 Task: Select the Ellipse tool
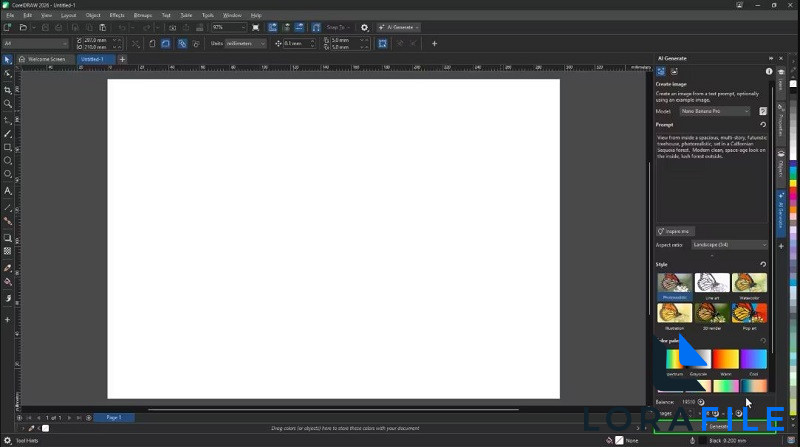tap(7, 160)
